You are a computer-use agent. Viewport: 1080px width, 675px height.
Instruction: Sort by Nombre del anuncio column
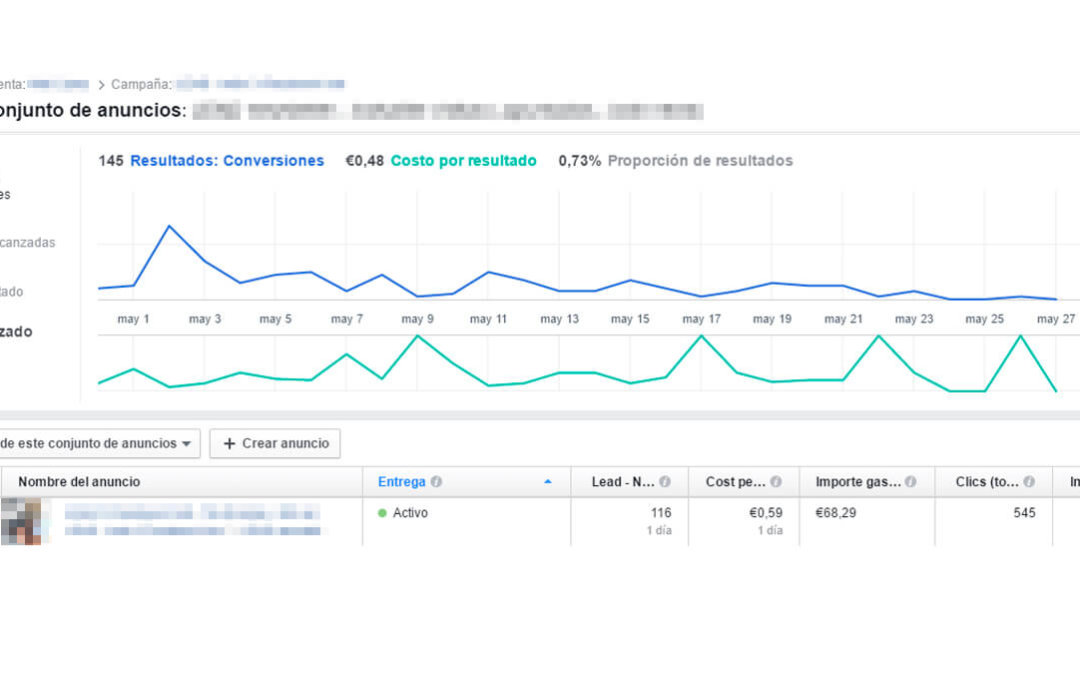[x=79, y=482]
